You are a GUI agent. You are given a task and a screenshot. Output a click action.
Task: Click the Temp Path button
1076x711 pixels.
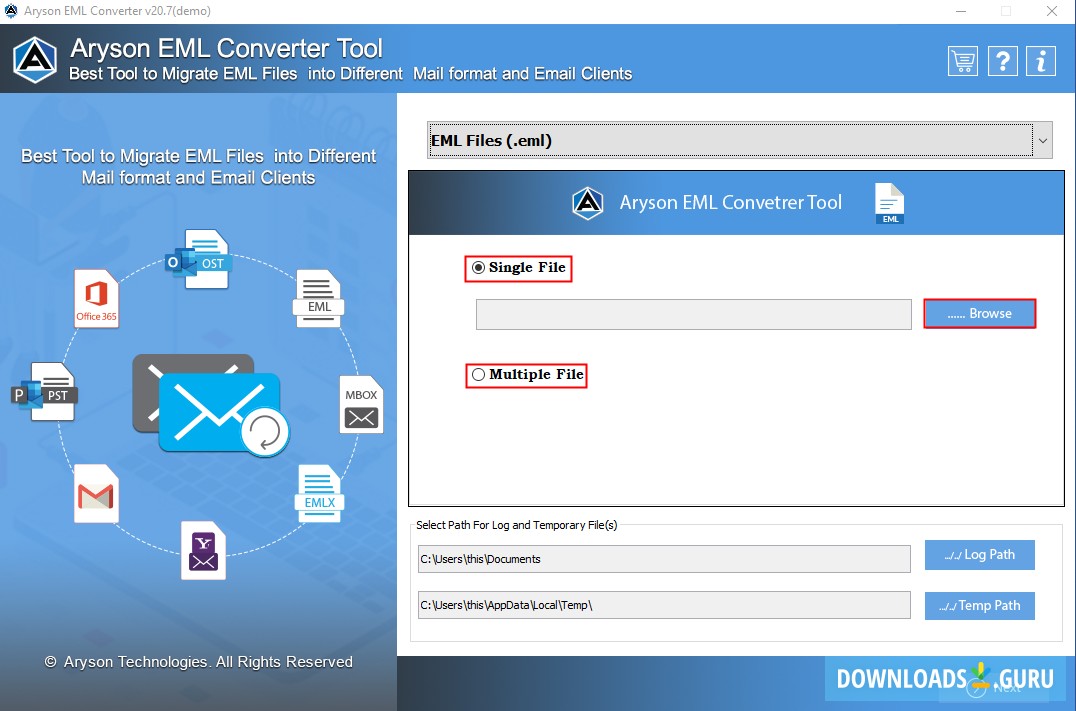[979, 605]
